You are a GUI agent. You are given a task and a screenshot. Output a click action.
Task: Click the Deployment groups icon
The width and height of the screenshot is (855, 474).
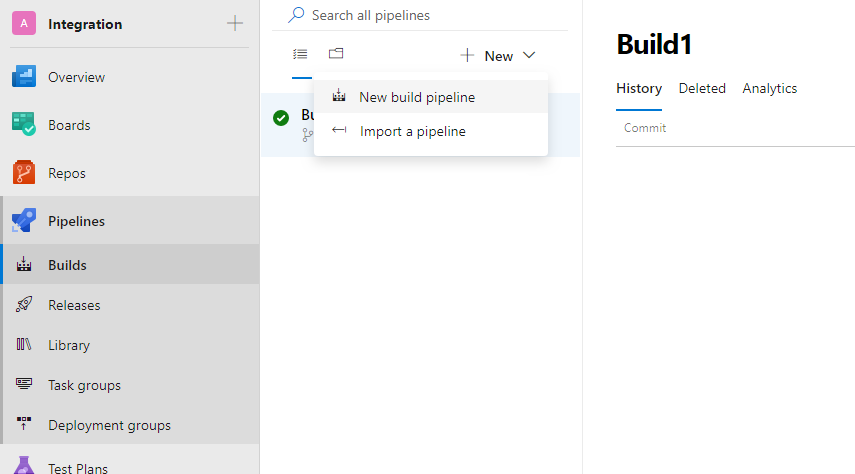tap(24, 425)
